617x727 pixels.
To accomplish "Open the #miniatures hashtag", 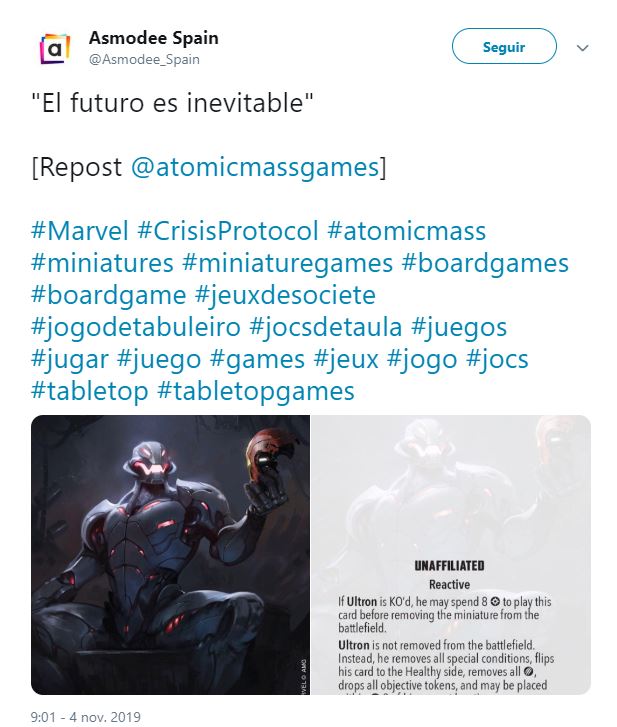I will tap(102, 263).
